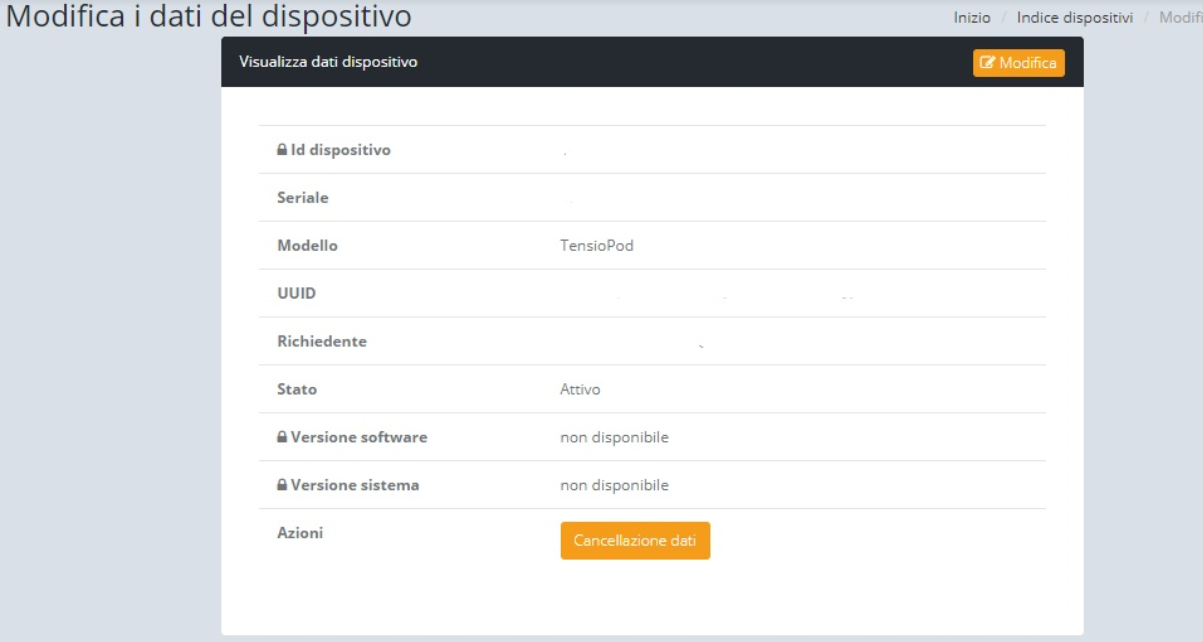Screen dimensions: 1203x642
Task: Click 'non disponibile' in Versione software row
Action: (x=614, y=438)
